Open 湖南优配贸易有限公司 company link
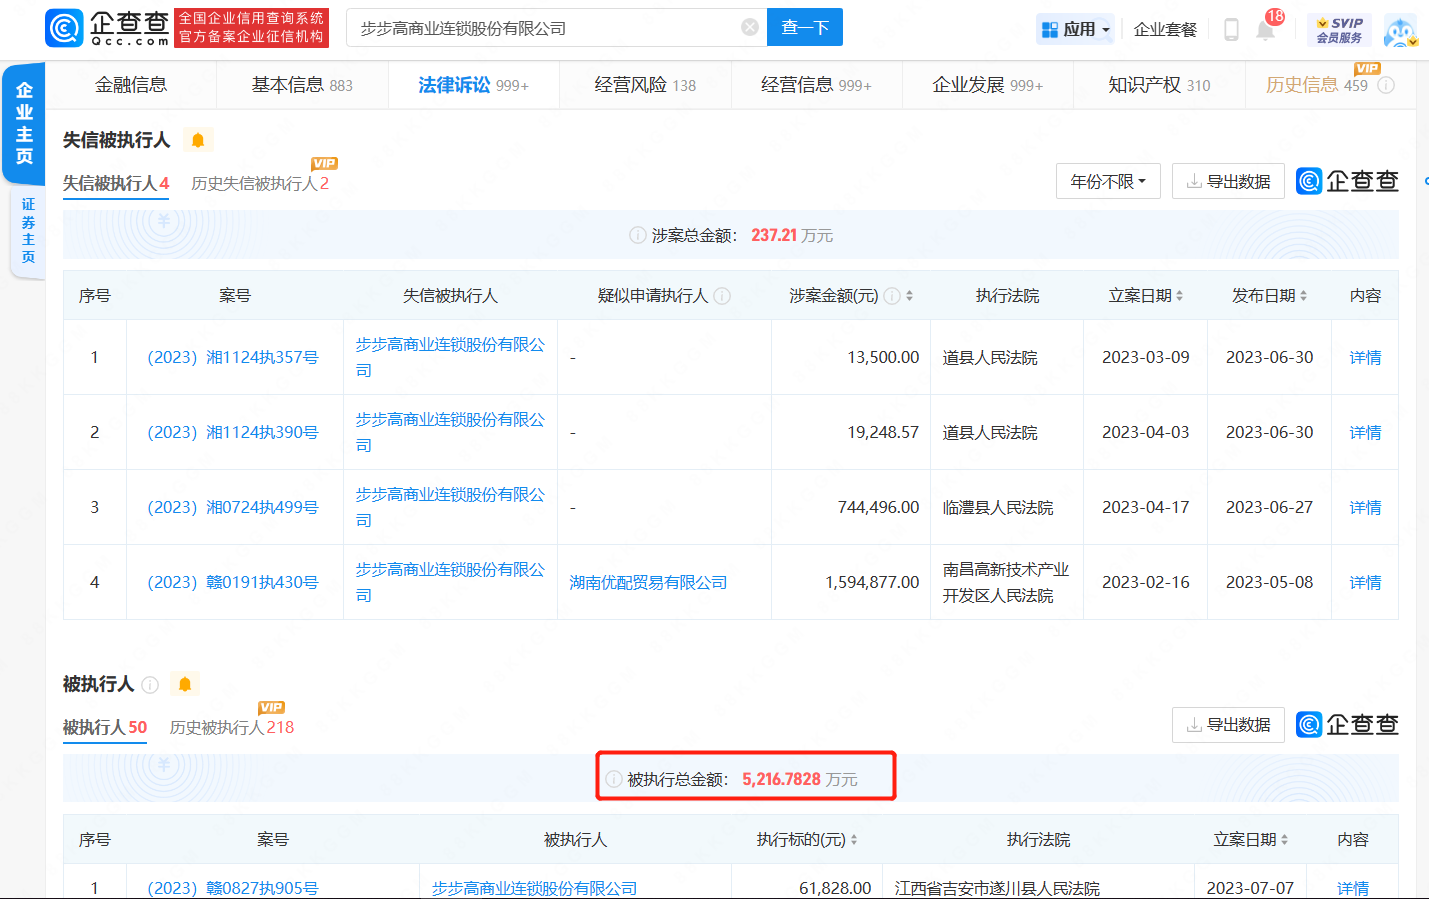The image size is (1429, 899). click(x=648, y=582)
